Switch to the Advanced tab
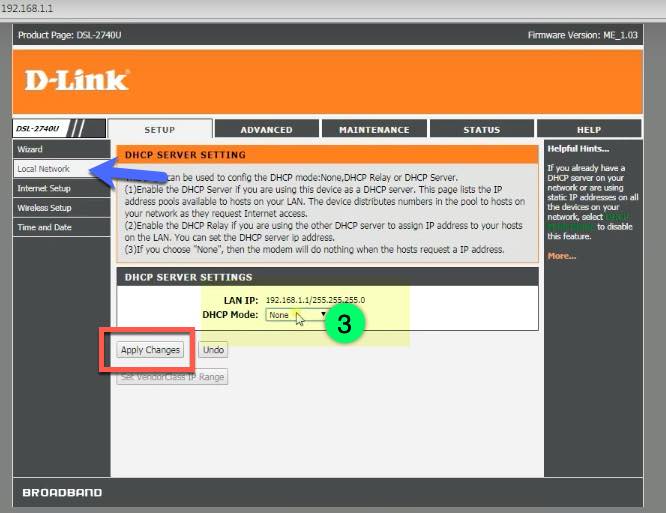The width and height of the screenshot is (666, 513). (x=266, y=129)
